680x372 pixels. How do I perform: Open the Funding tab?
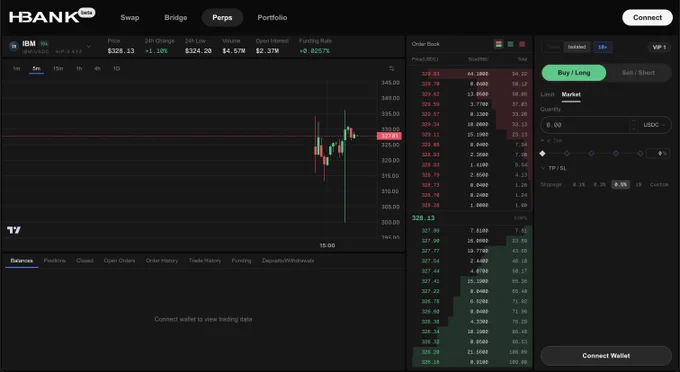pos(241,261)
